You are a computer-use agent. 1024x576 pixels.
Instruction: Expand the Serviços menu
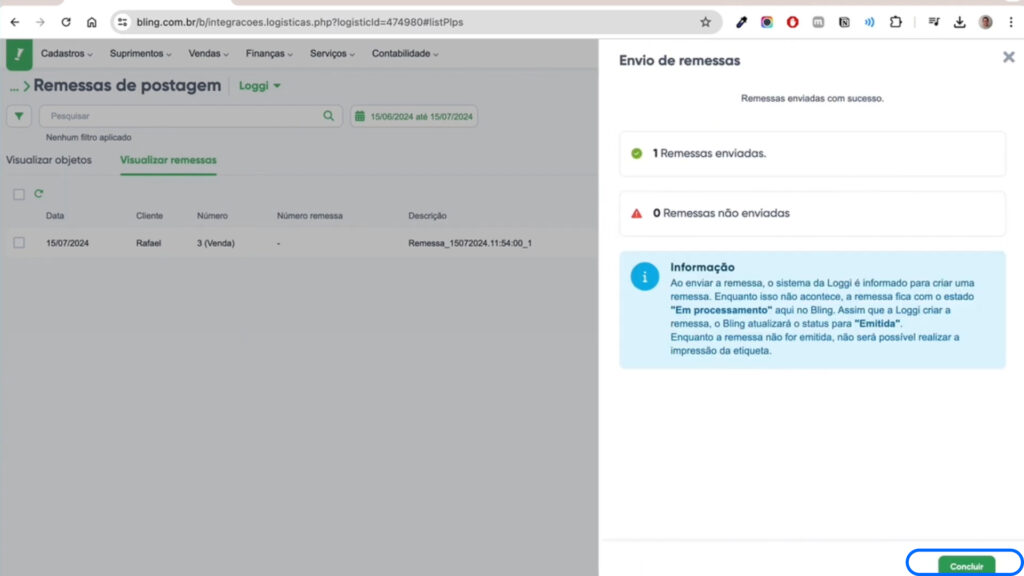(332, 54)
